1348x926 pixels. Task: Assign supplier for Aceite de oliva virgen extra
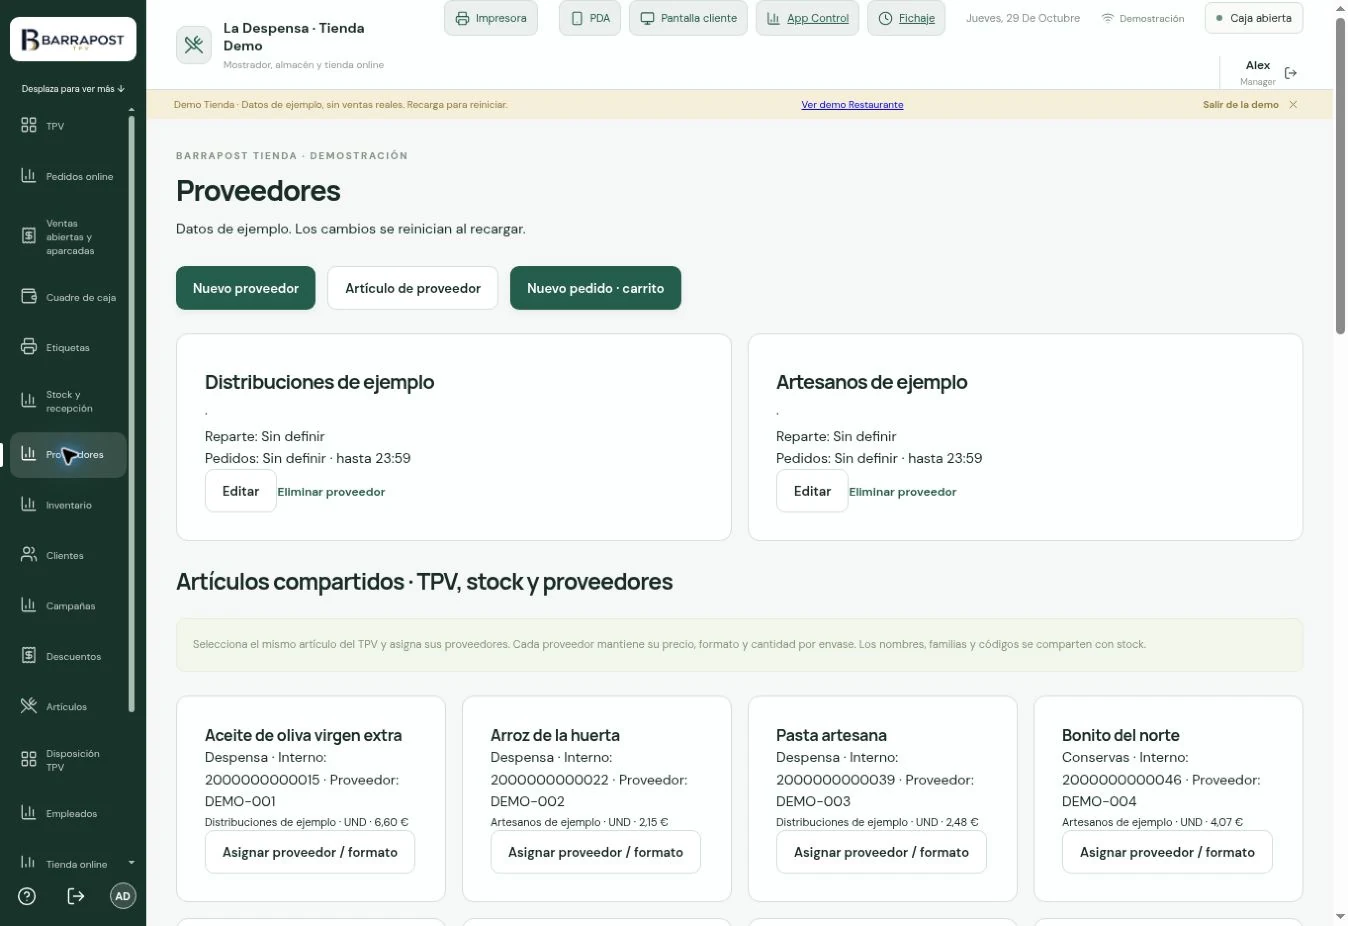click(310, 852)
